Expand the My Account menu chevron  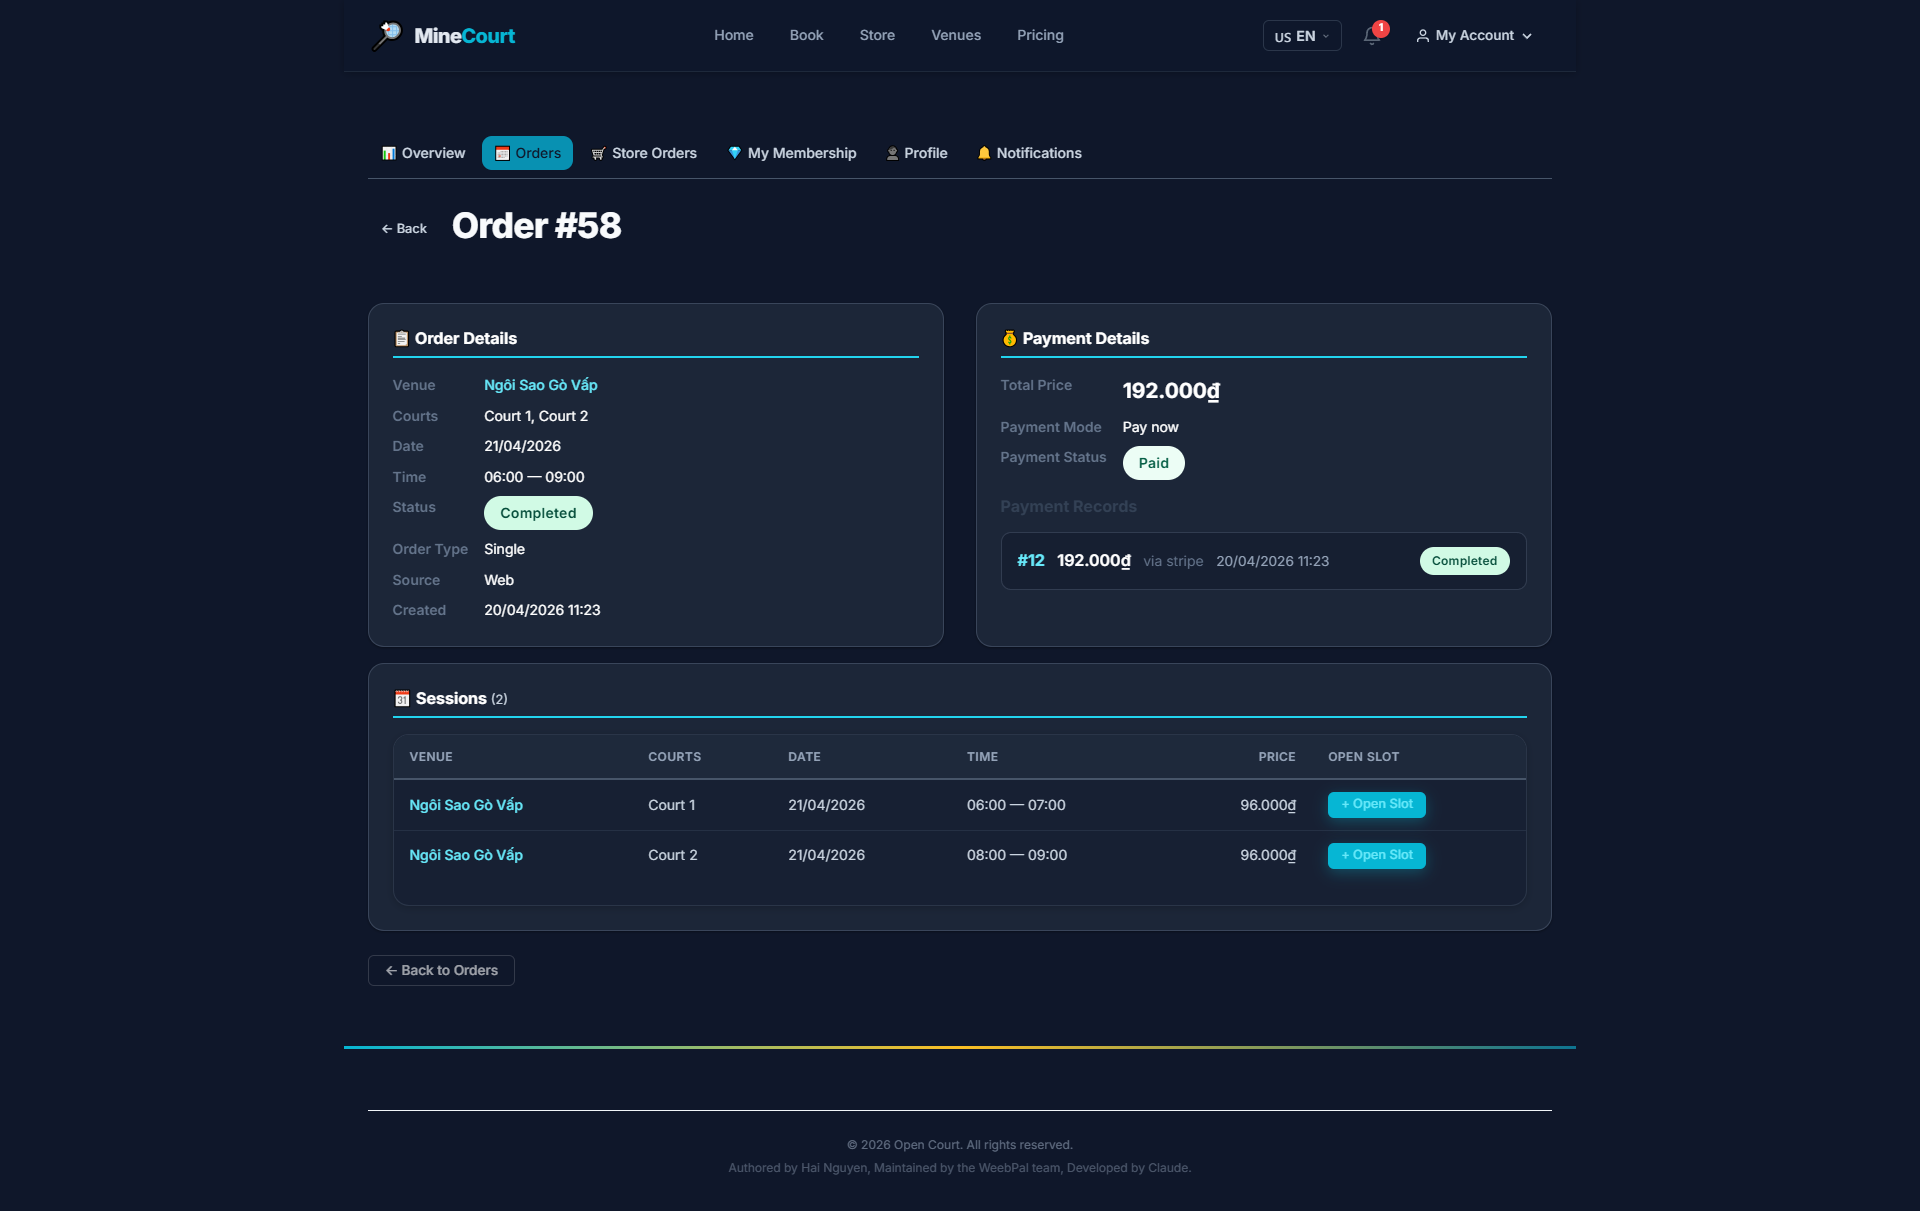click(1527, 36)
